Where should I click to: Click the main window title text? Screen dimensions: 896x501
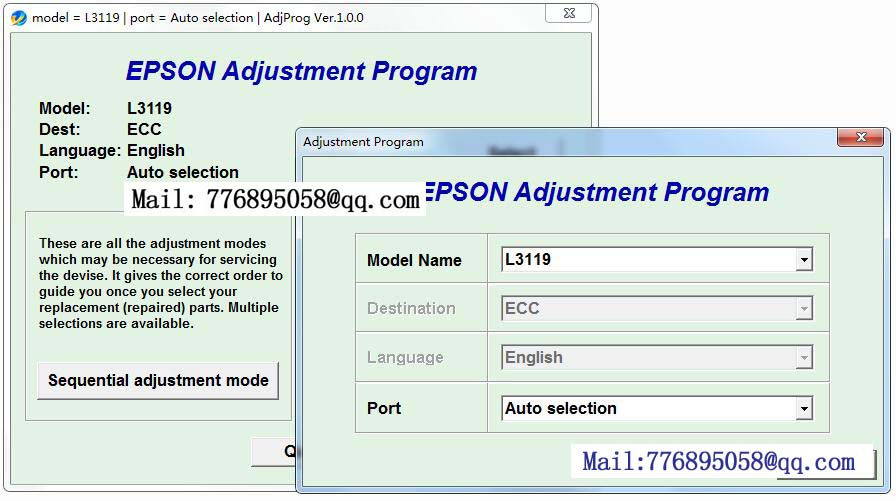pyautogui.click(x=198, y=18)
